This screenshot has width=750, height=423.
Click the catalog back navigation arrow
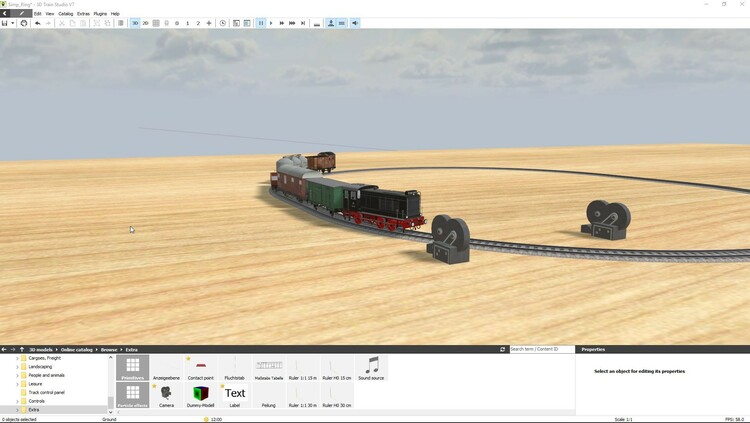(x=4, y=349)
